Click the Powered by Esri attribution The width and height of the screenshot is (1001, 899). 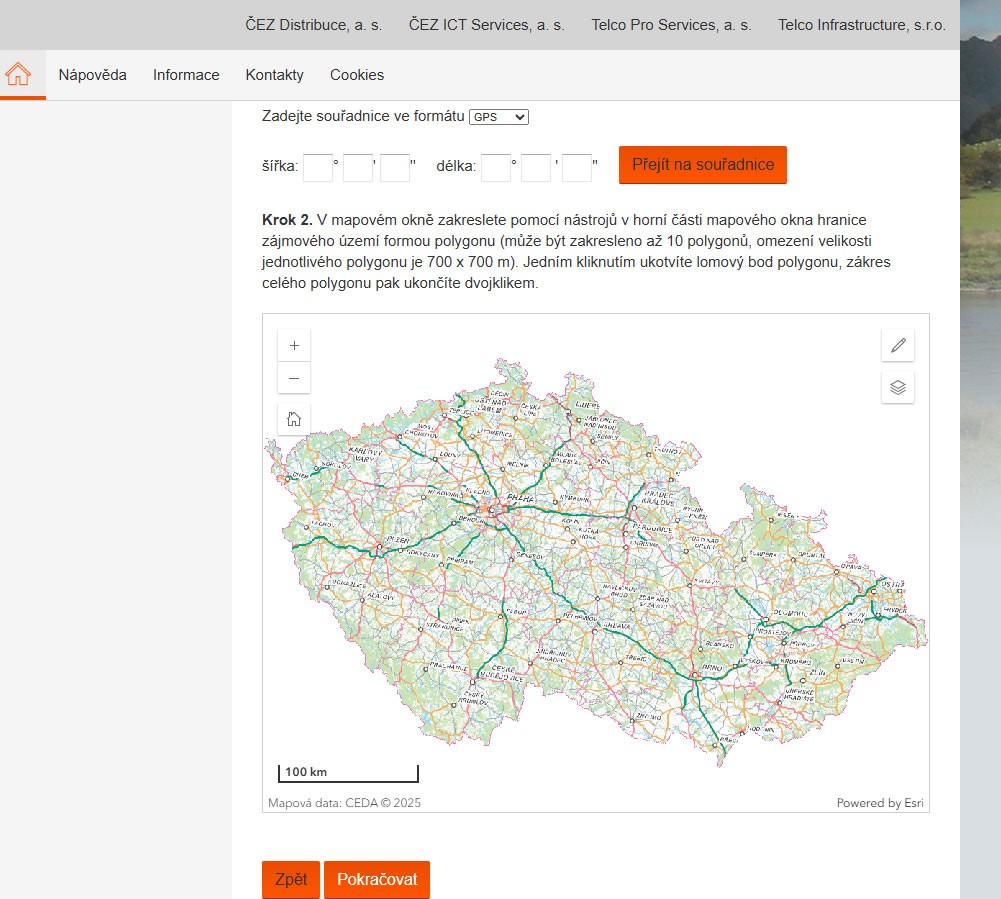(879, 802)
